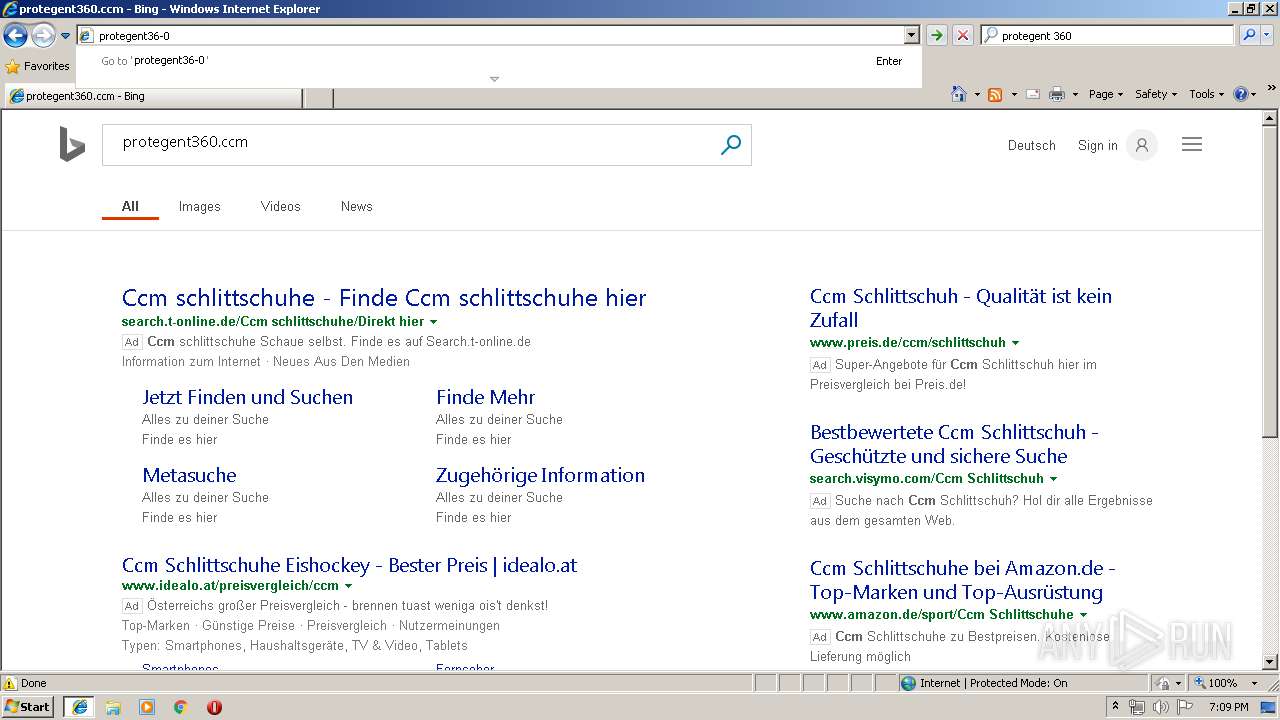Click the Help question mark icon
The height and width of the screenshot is (720, 1280).
(1241, 94)
